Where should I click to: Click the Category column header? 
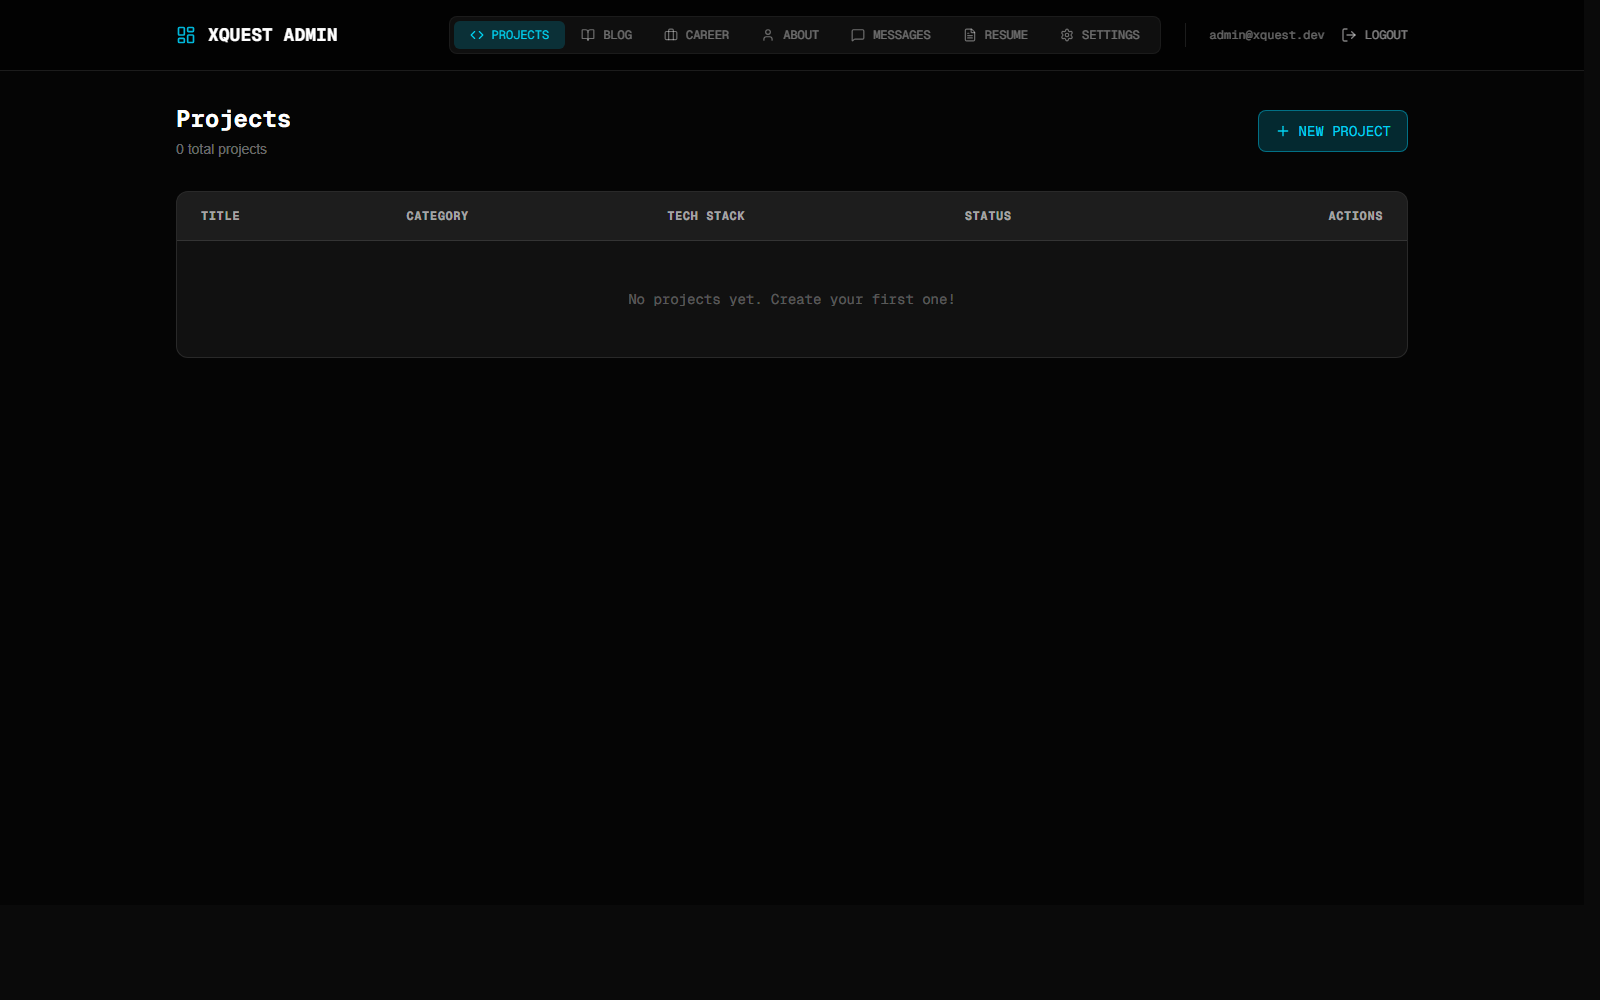[437, 216]
